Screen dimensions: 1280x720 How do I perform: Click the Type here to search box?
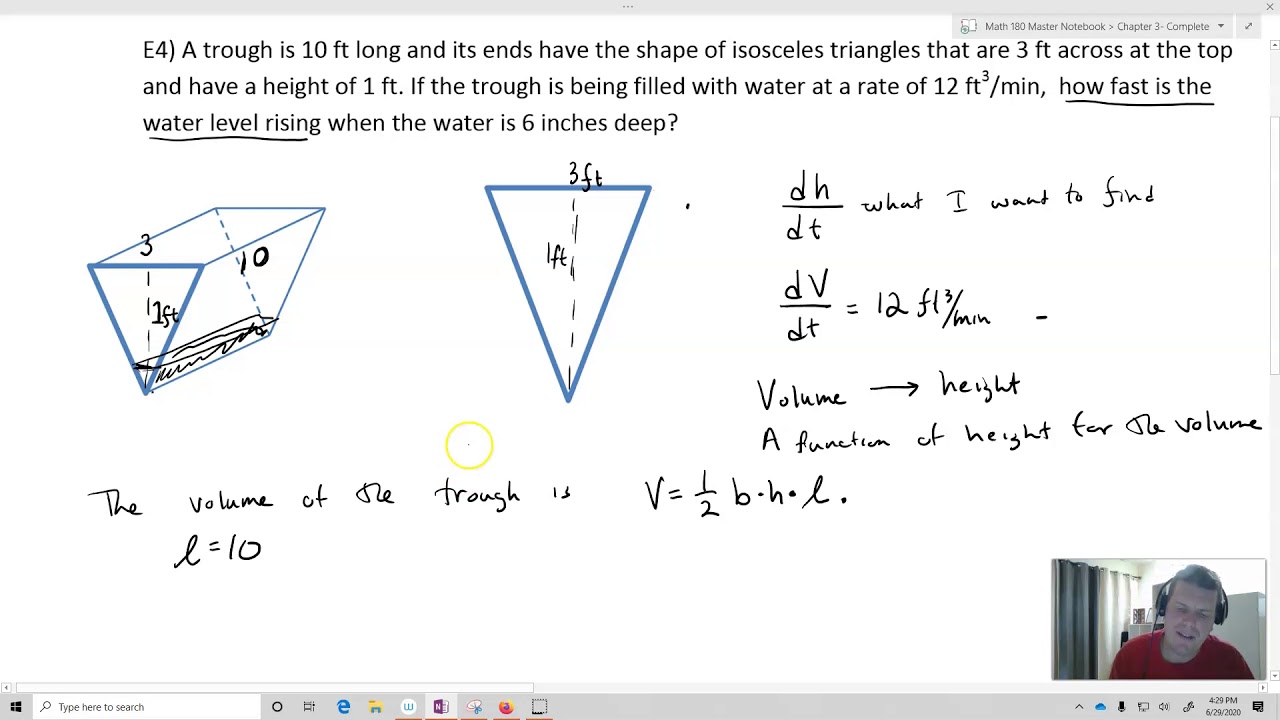point(146,707)
